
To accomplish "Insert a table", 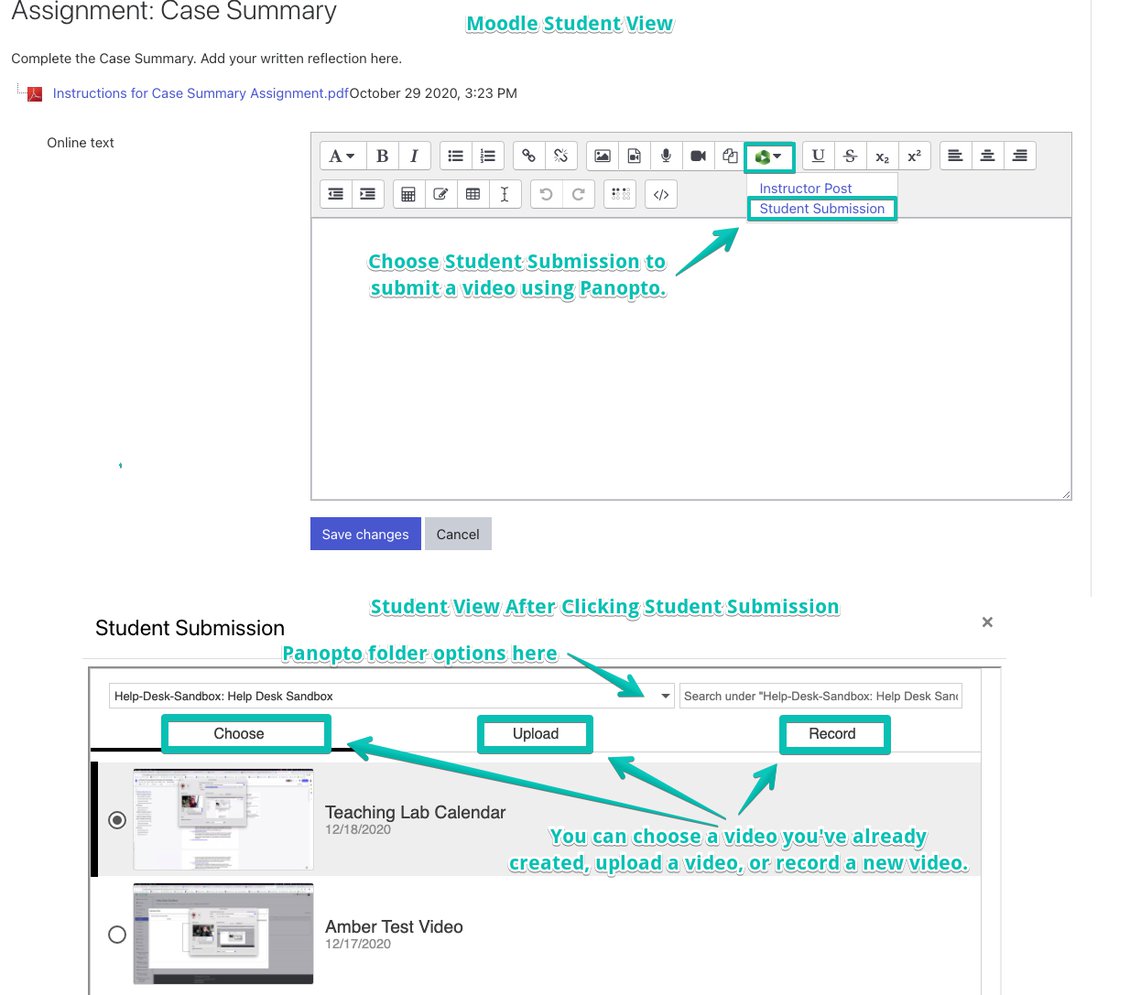I will 473,194.
